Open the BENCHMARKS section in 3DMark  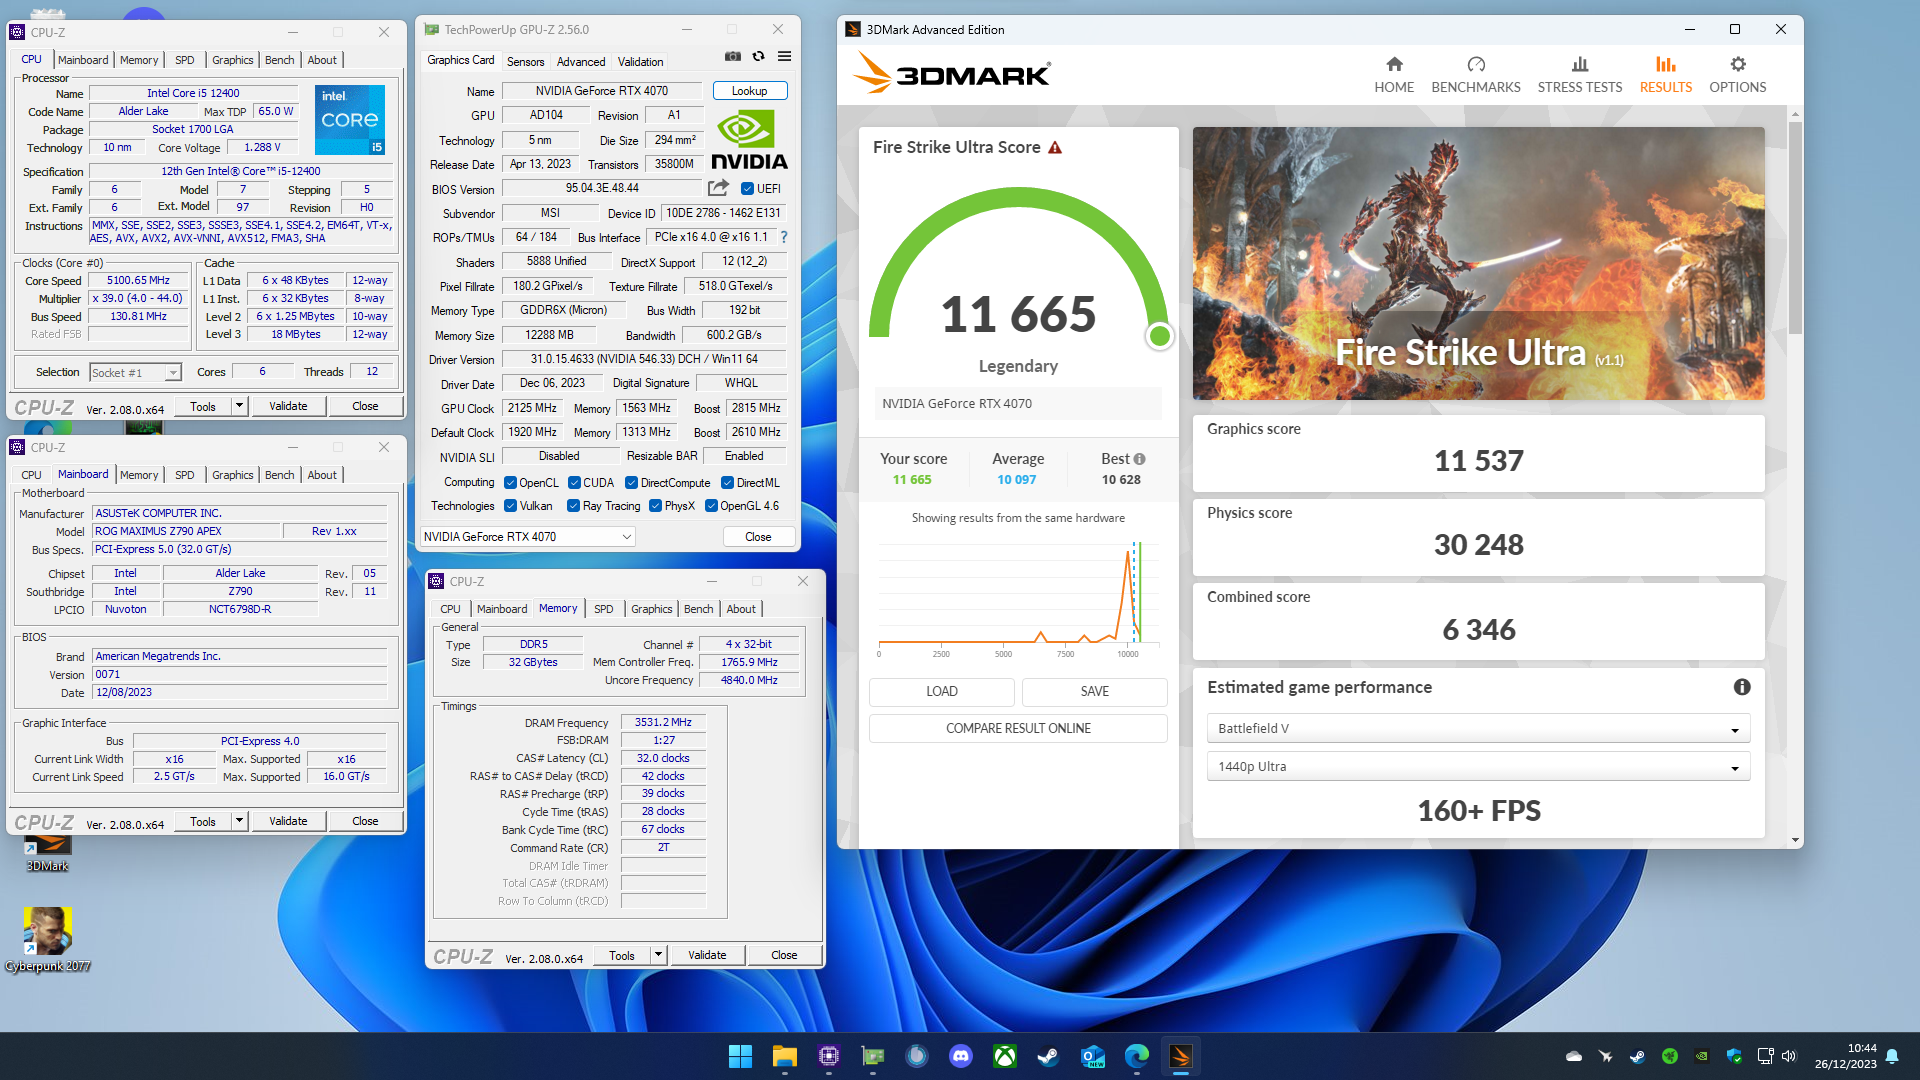click(1476, 75)
